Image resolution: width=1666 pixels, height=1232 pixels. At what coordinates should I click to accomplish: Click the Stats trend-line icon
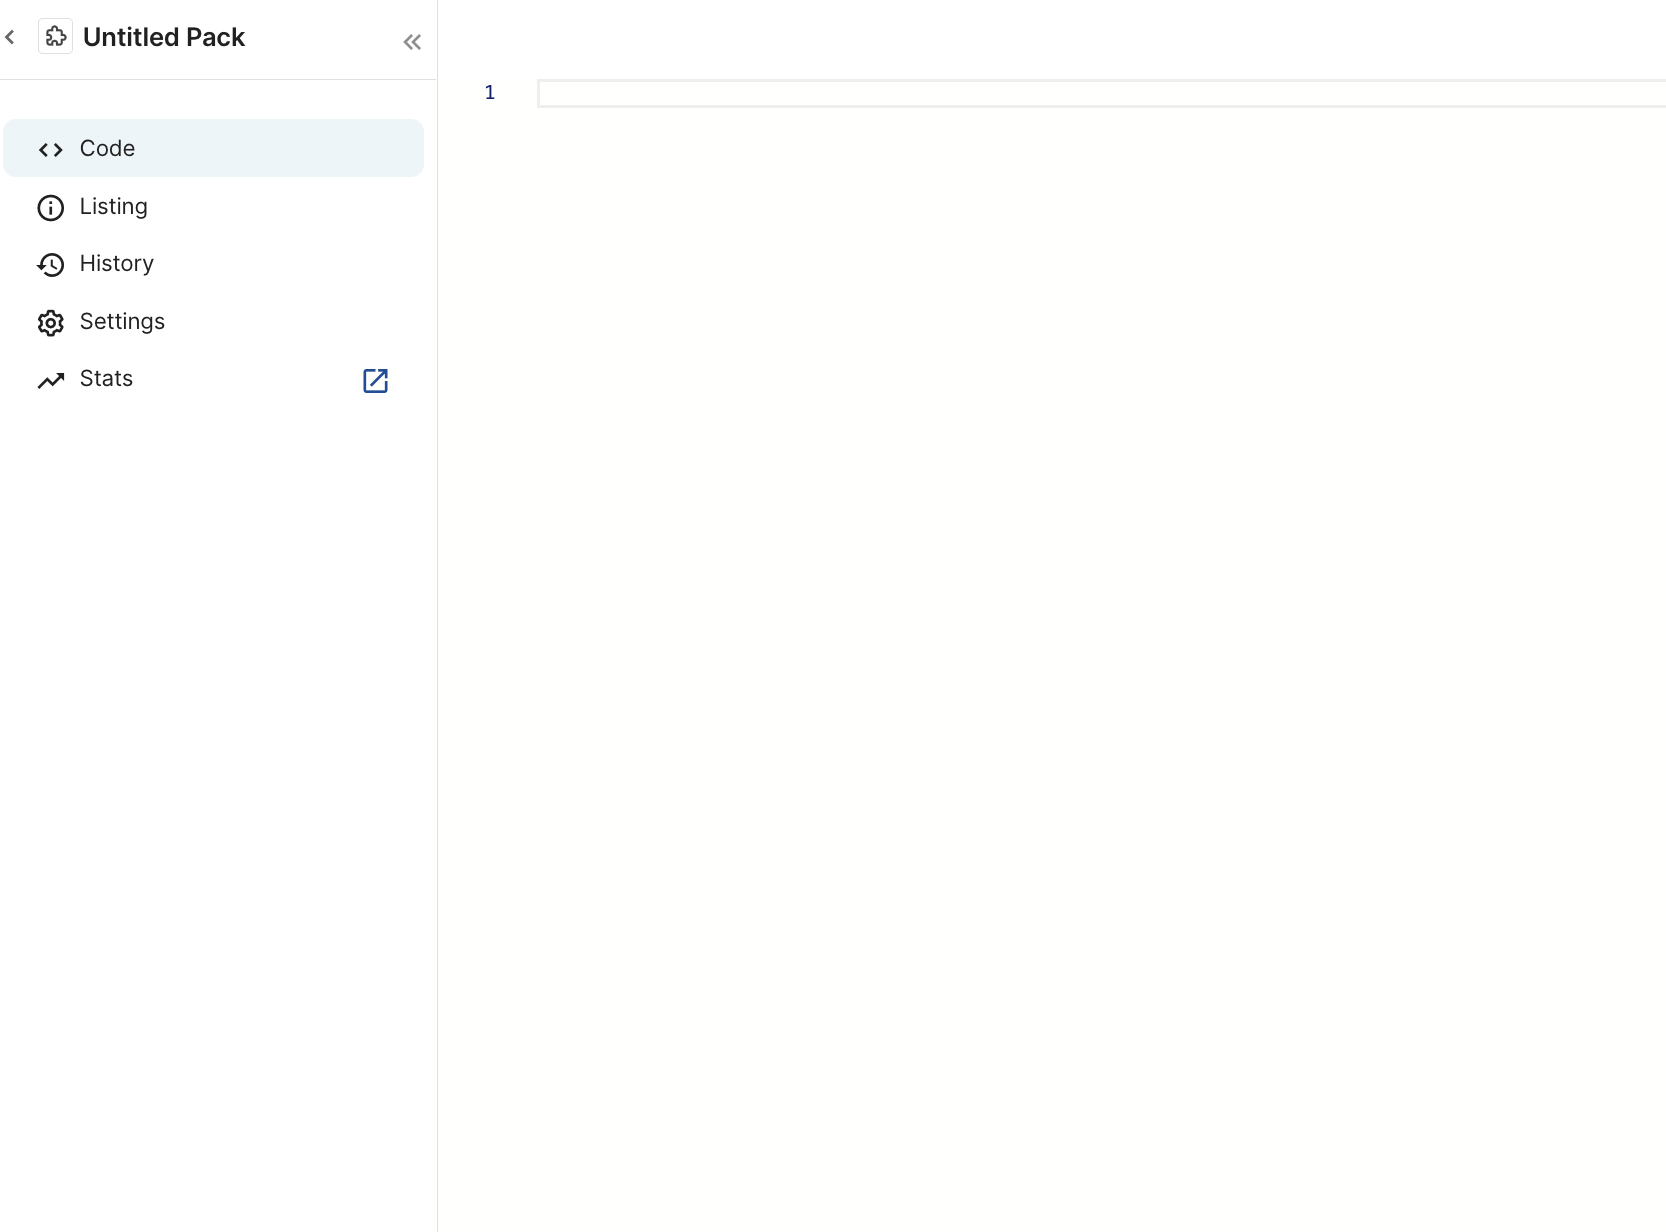tap(51, 380)
